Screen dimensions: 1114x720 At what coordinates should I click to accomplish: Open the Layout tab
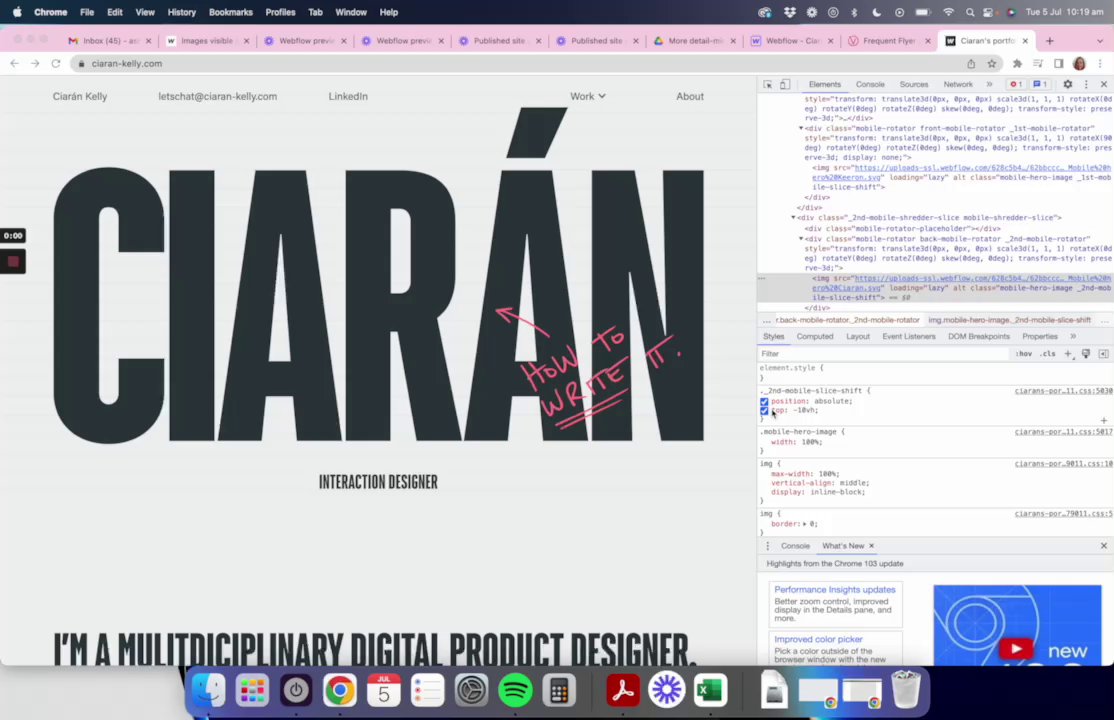pos(858,336)
